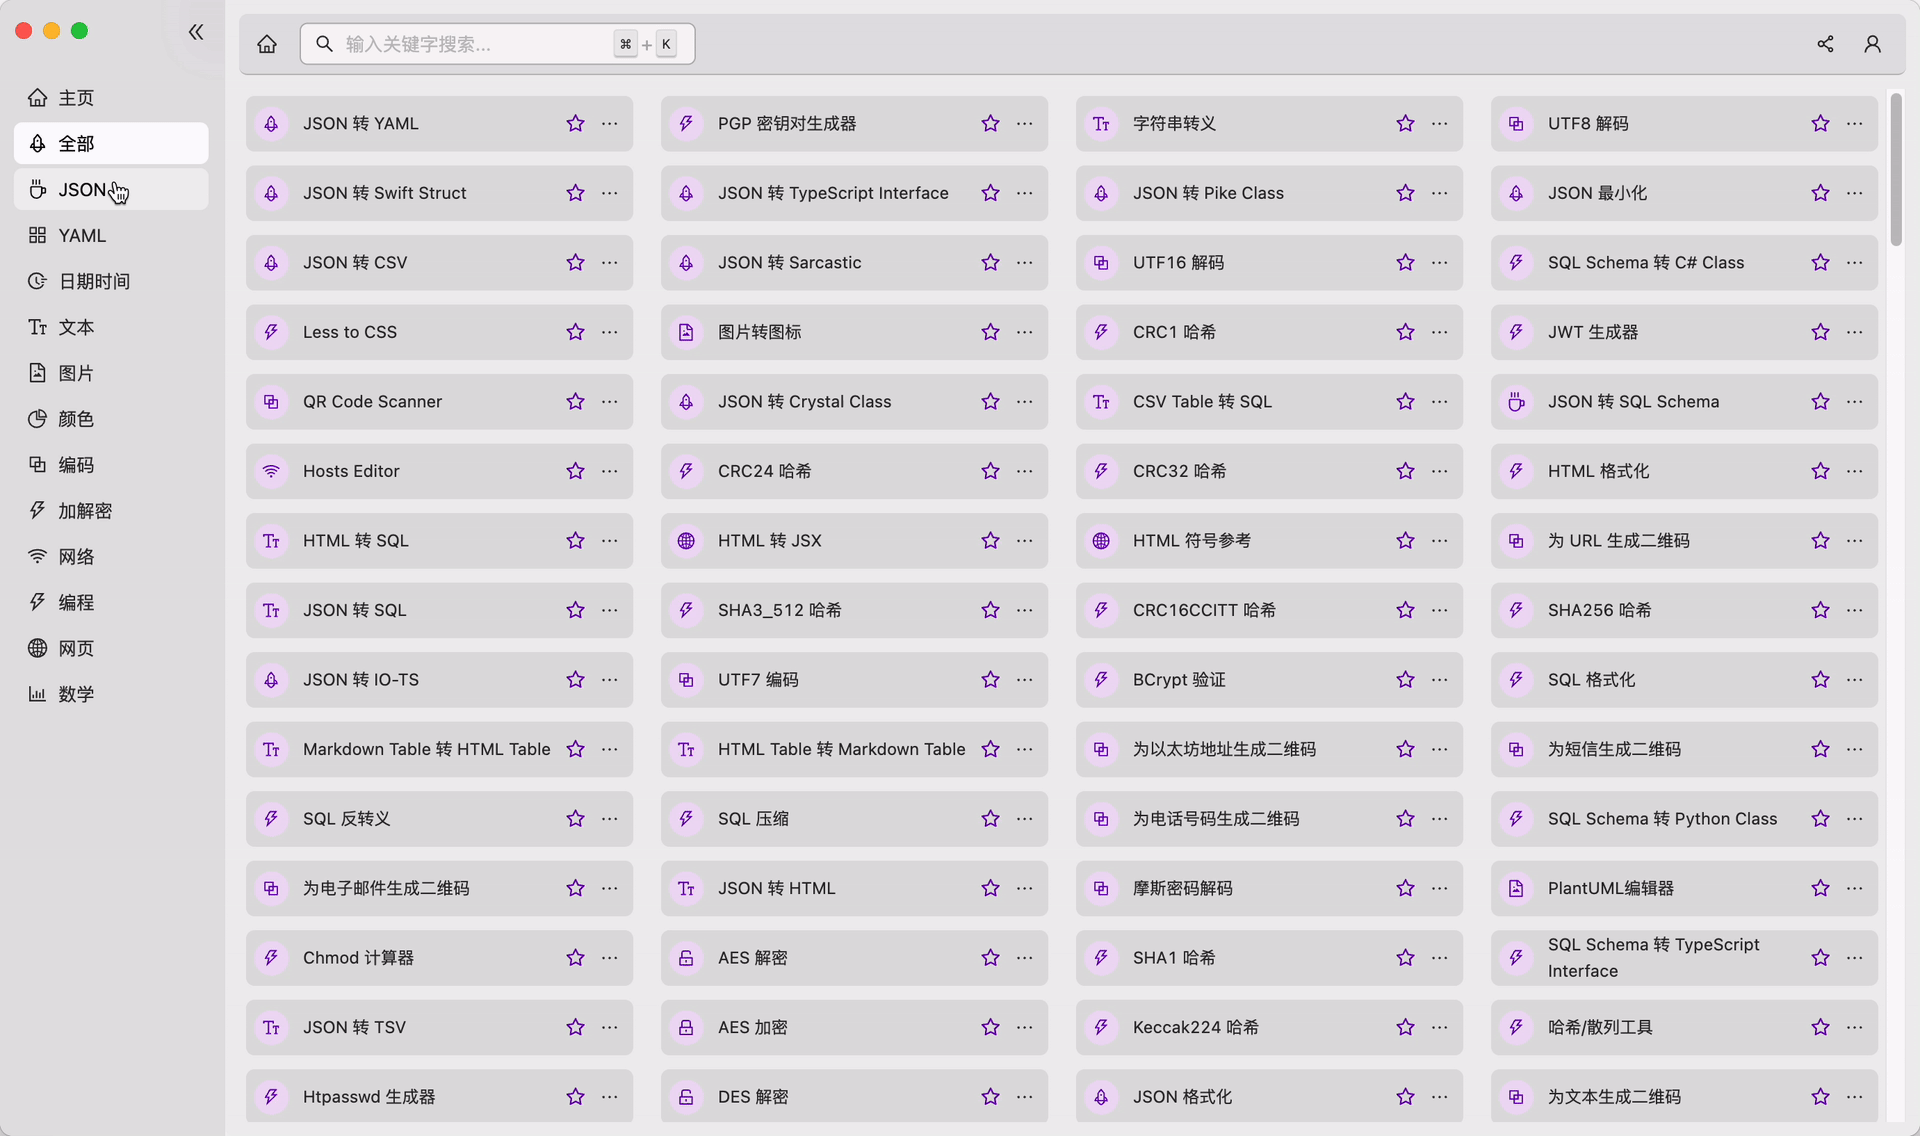The width and height of the screenshot is (1920, 1136).
Task: Open the JSON 转 CSV tool
Action: click(x=355, y=263)
